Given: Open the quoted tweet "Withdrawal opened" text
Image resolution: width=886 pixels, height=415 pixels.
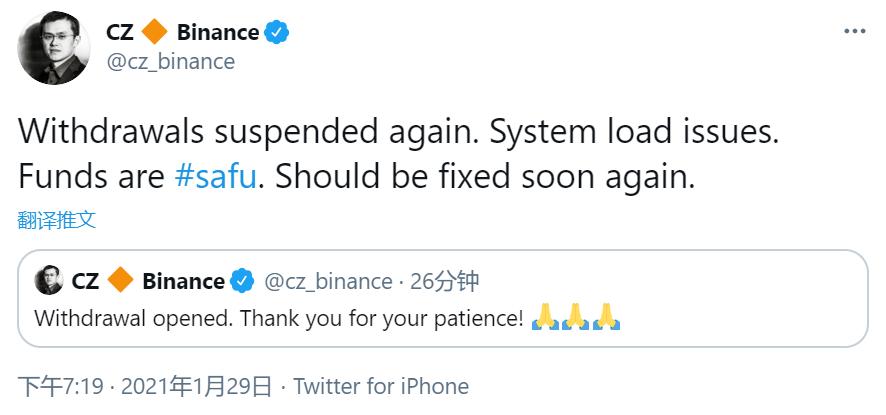Looking at the screenshot, I should tap(278, 319).
